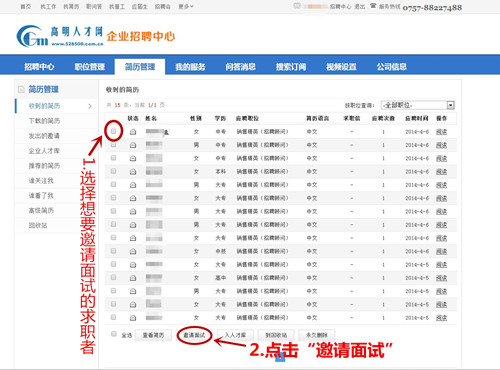Check the first resume row checkbox
Image resolution: width=500 pixels, height=370 pixels.
click(x=114, y=131)
